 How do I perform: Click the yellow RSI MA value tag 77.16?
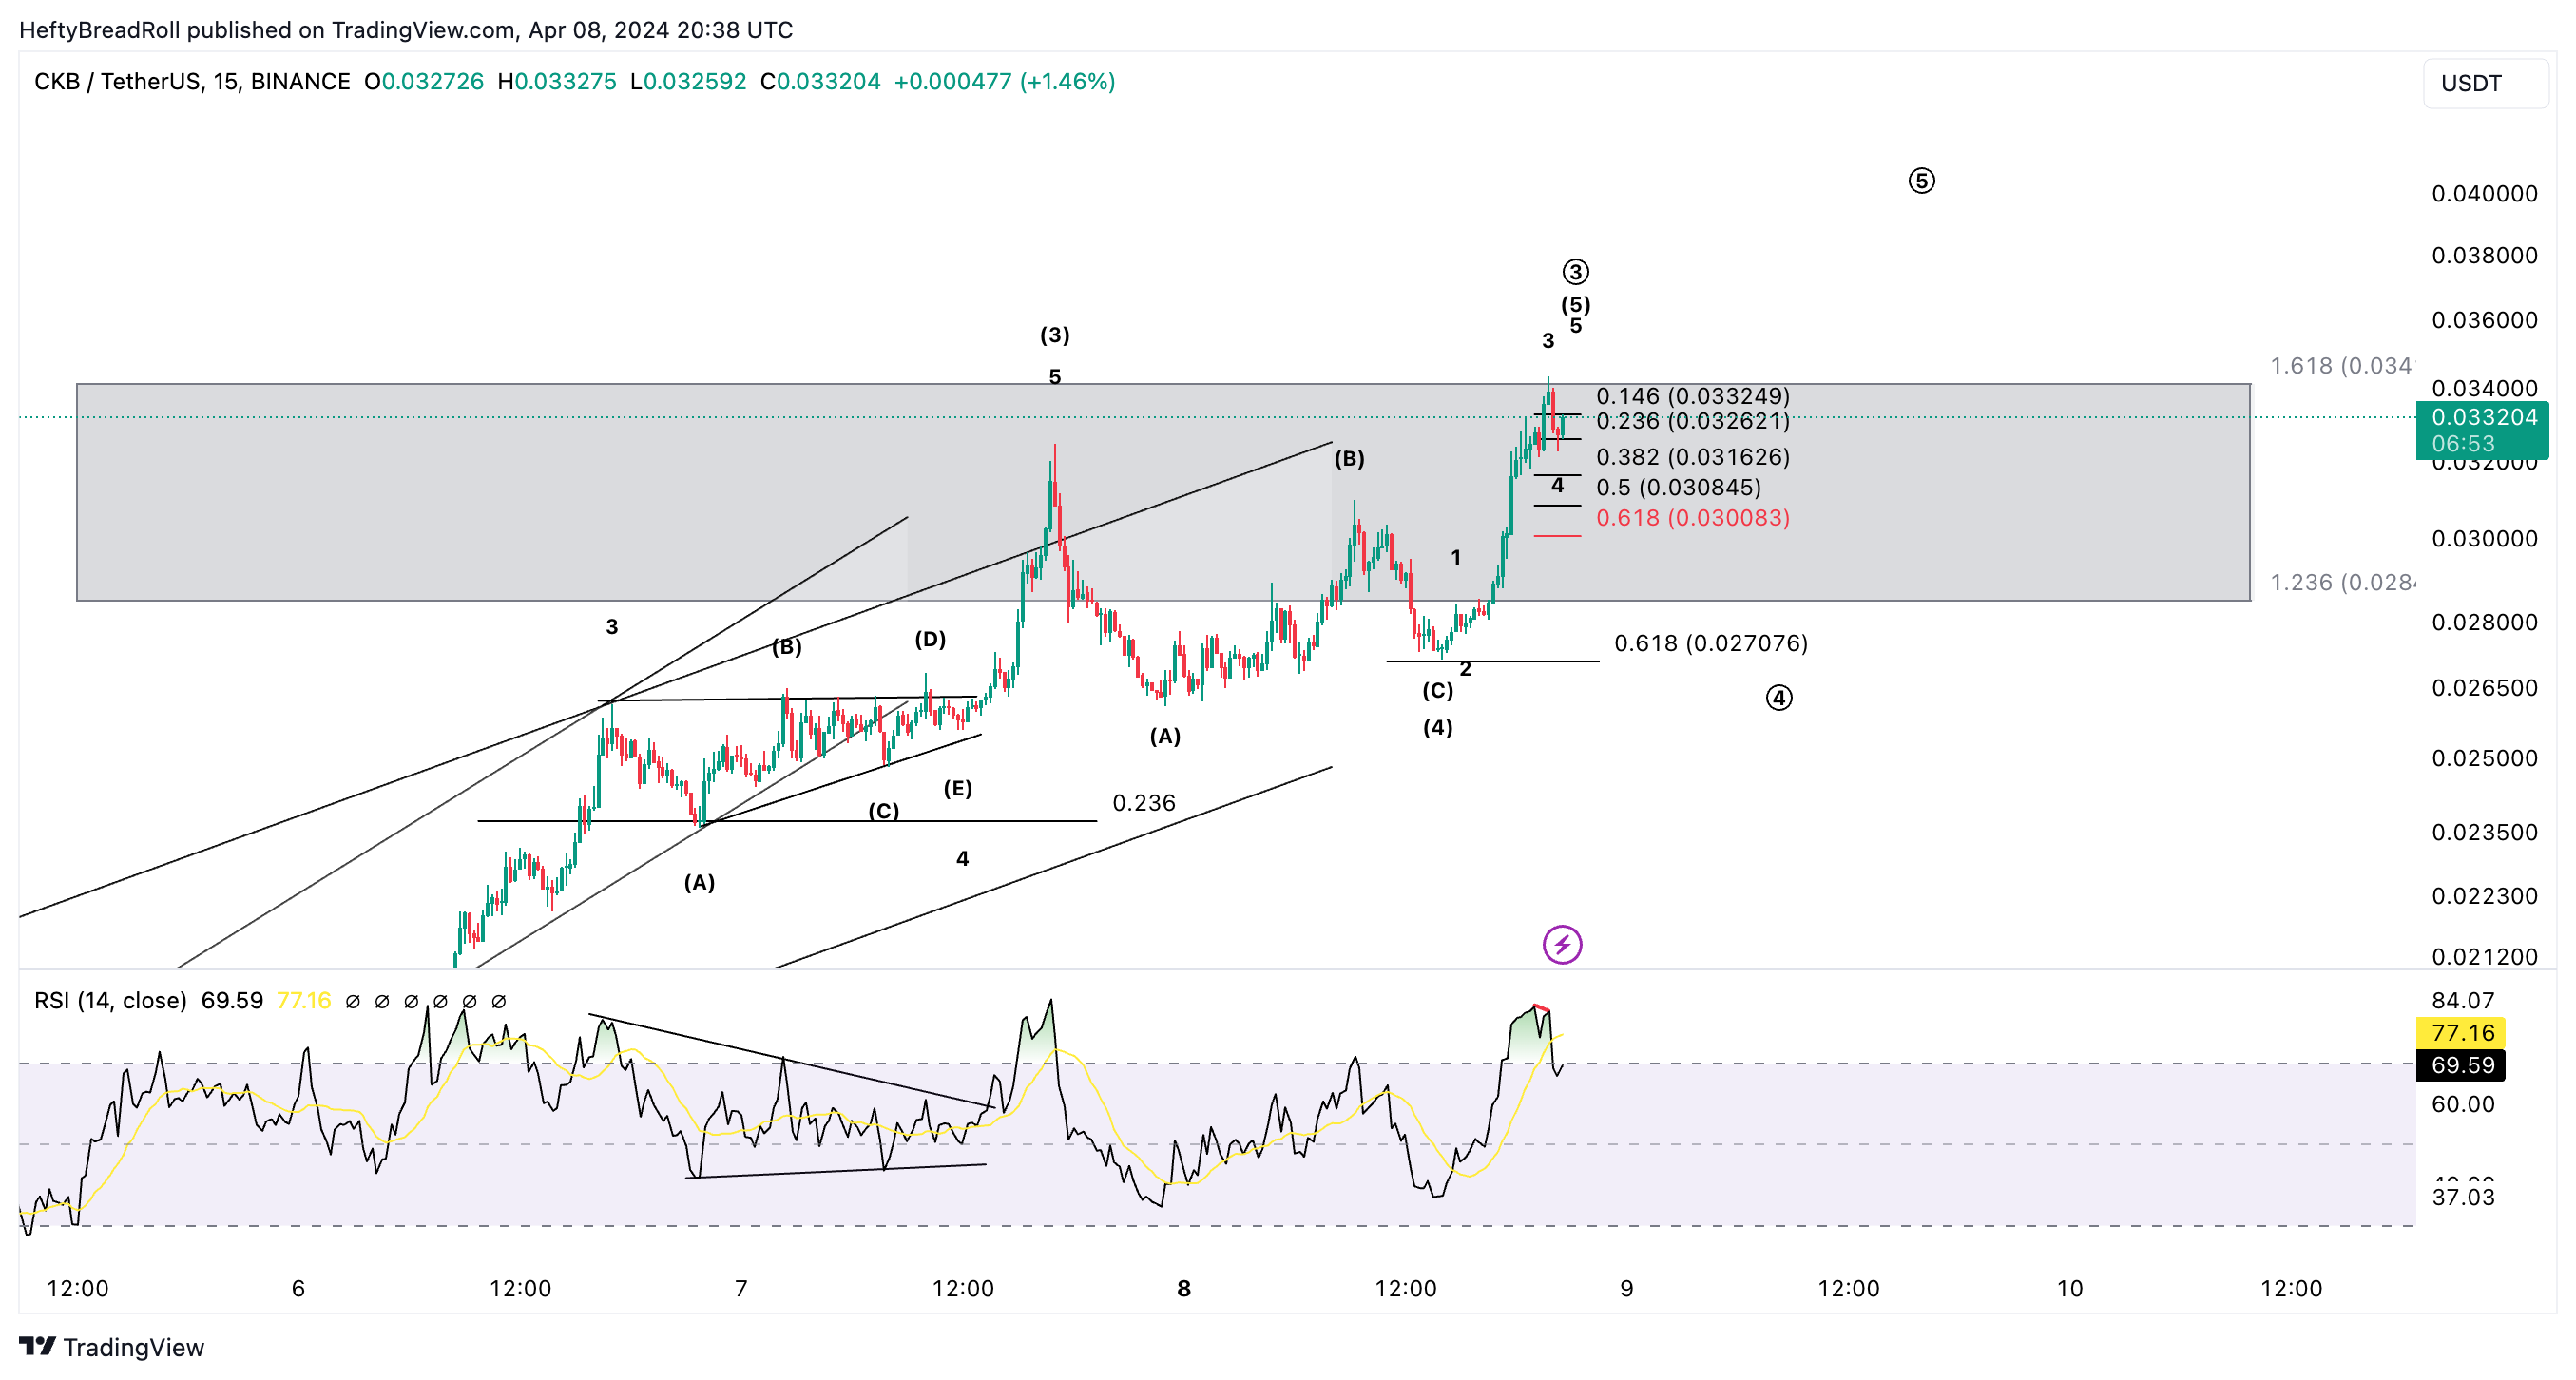coord(2462,1033)
